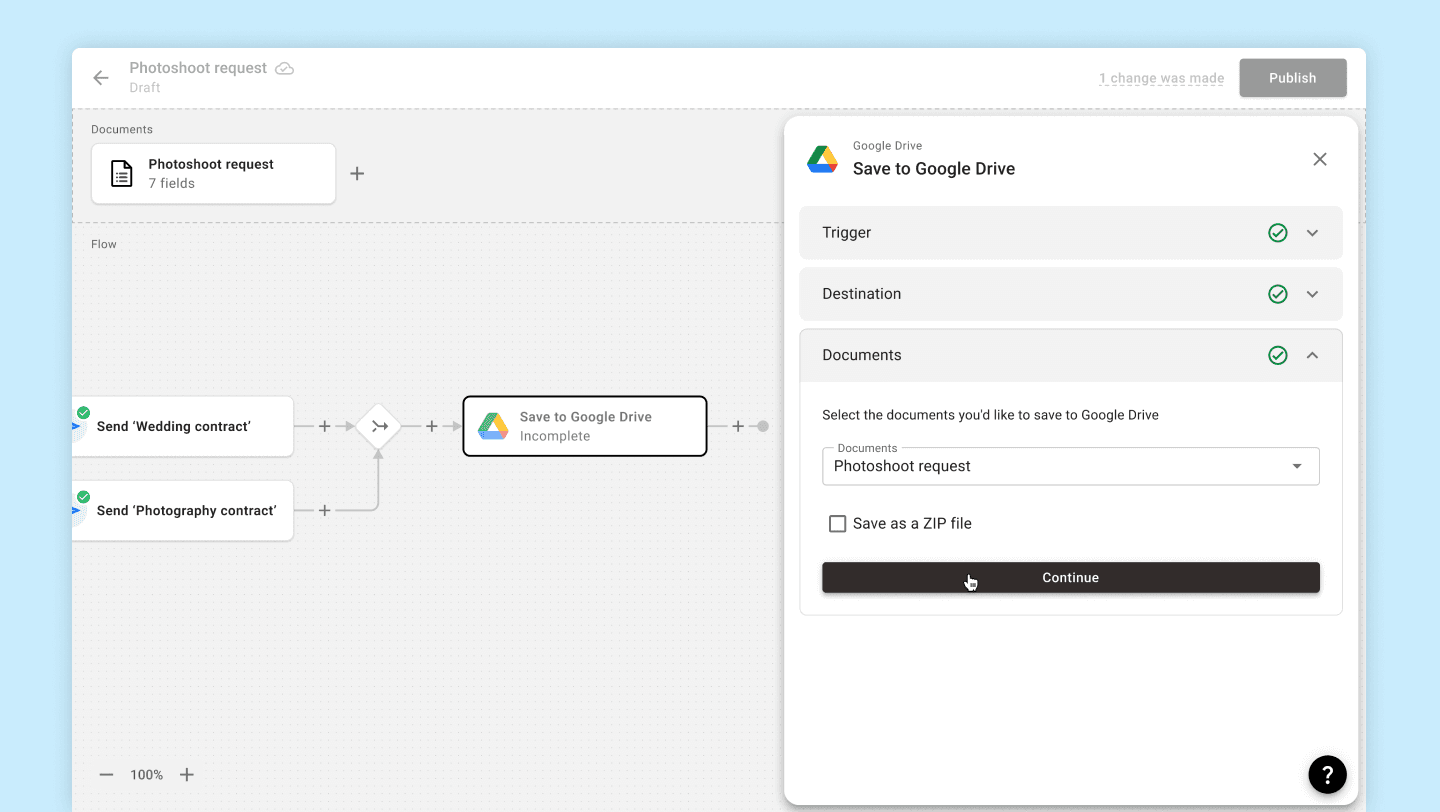Image resolution: width=1440 pixels, height=812 pixels.
Task: Click the Google Drive logo in the panel header
Action: pyautogui.click(x=823, y=159)
